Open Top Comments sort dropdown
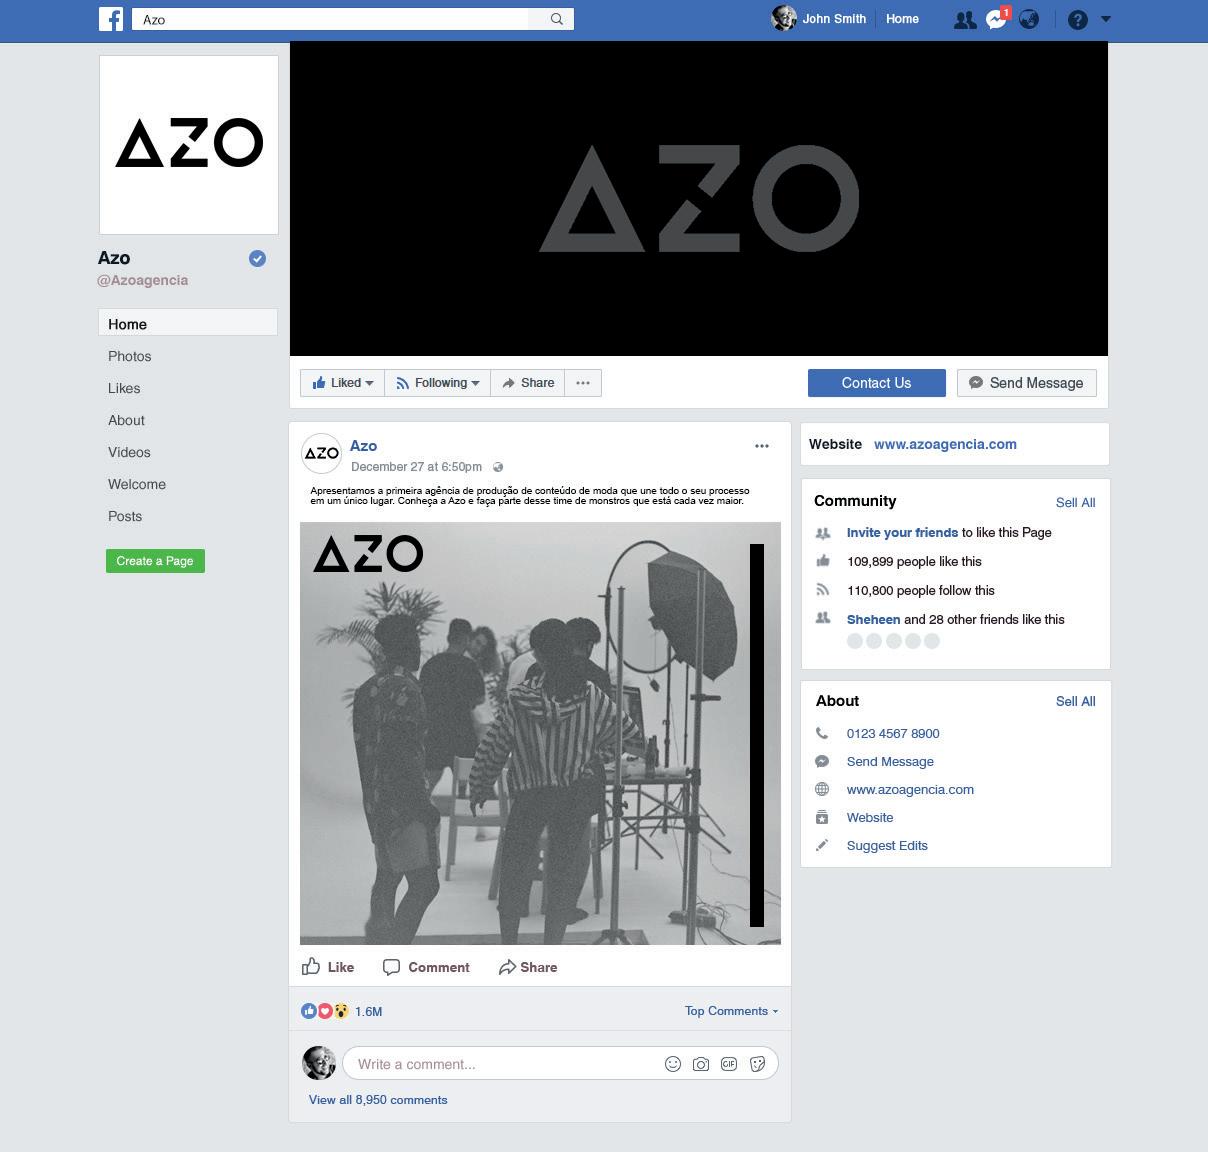Screen dimensions: 1208x1152 731,1011
